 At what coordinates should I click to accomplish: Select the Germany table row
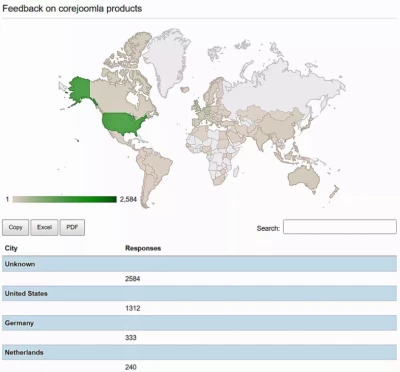[199, 323]
